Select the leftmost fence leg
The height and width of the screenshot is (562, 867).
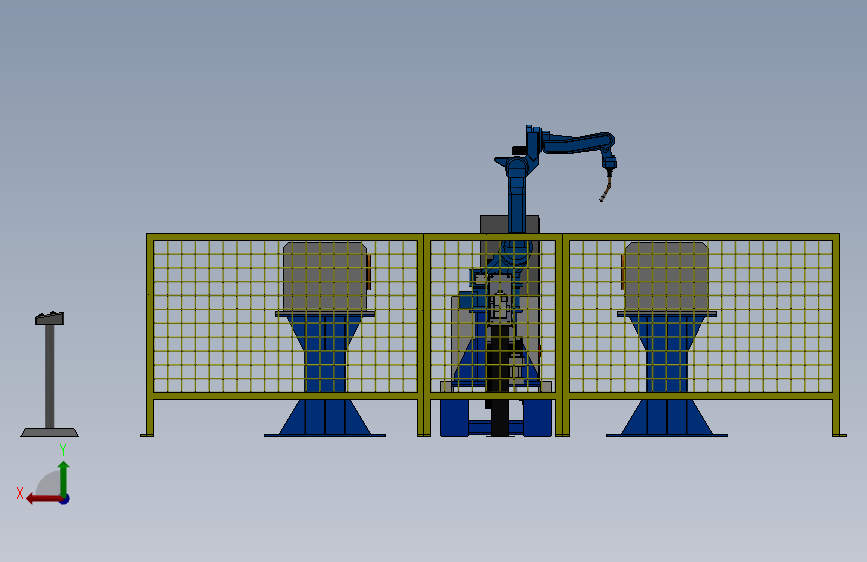coord(149,418)
